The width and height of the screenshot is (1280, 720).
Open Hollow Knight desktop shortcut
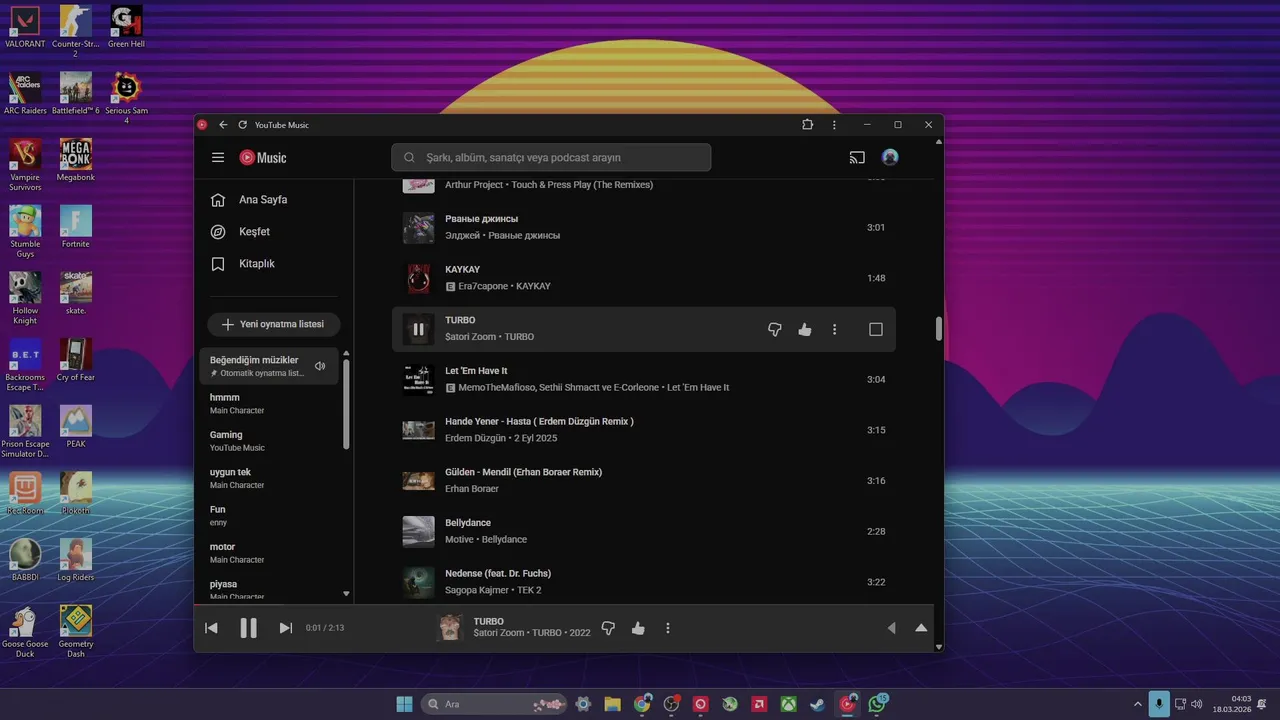[x=25, y=298]
